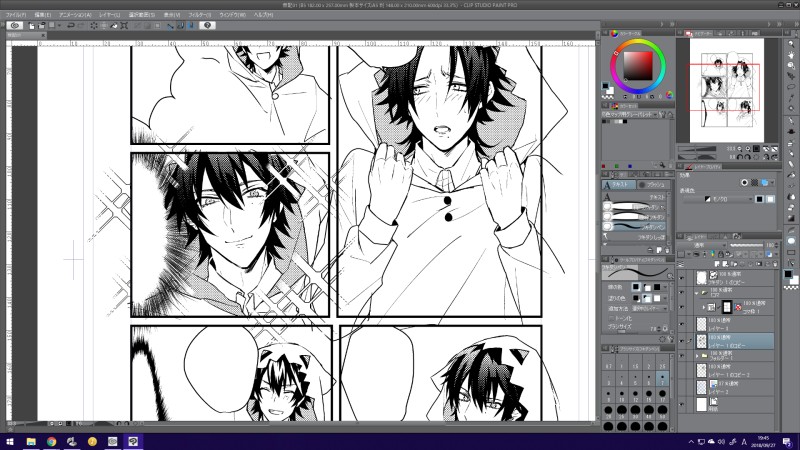Switch to the フラッシュ sub tool tab
This screenshot has width=800, height=450.
click(654, 184)
